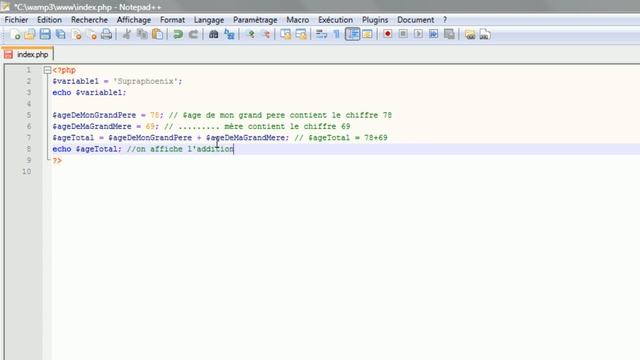Click Run macro multiple times icon
The image size is (640, 360).
pyautogui.click(x=433, y=34)
